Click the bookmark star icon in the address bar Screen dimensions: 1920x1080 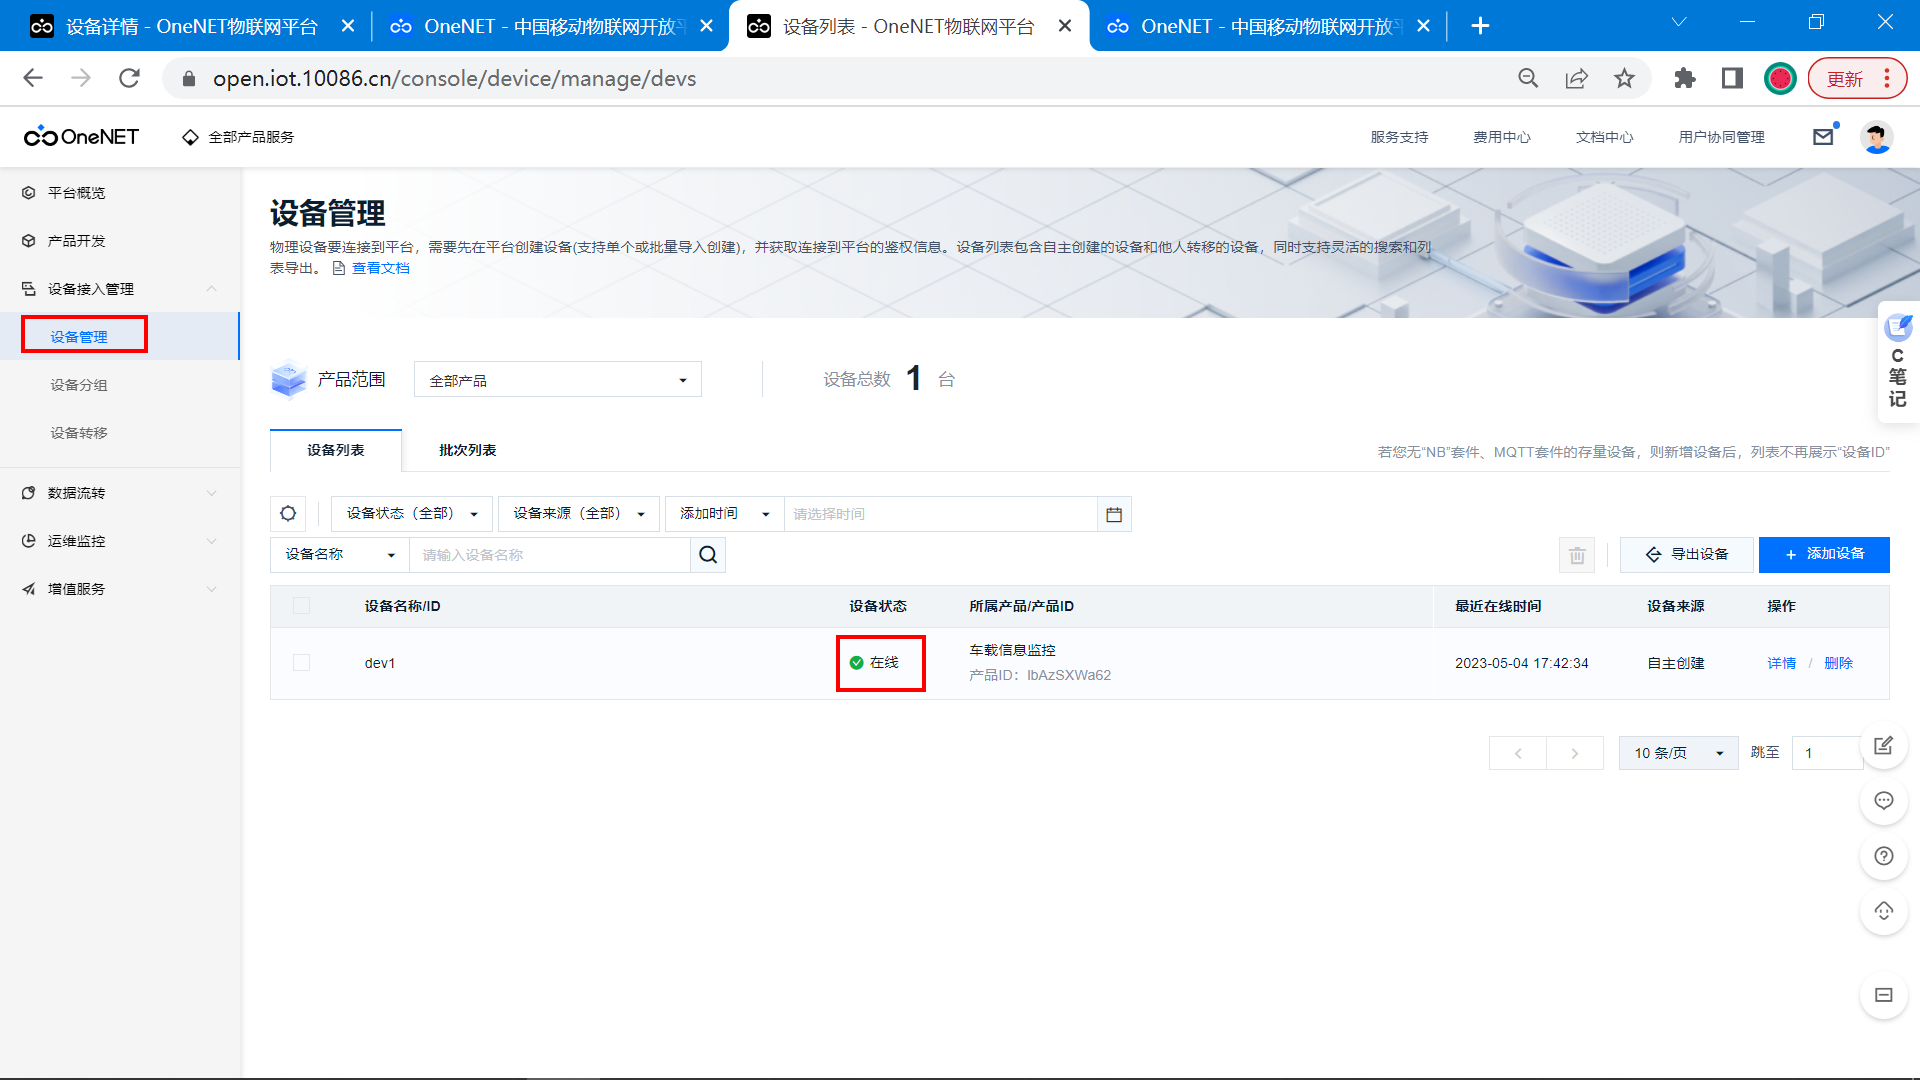1624,79
